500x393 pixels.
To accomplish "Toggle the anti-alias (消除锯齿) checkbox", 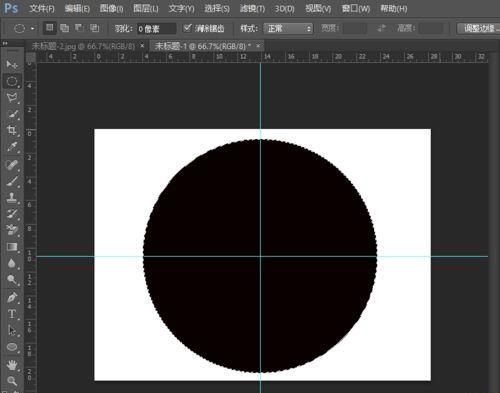I will tap(188, 28).
